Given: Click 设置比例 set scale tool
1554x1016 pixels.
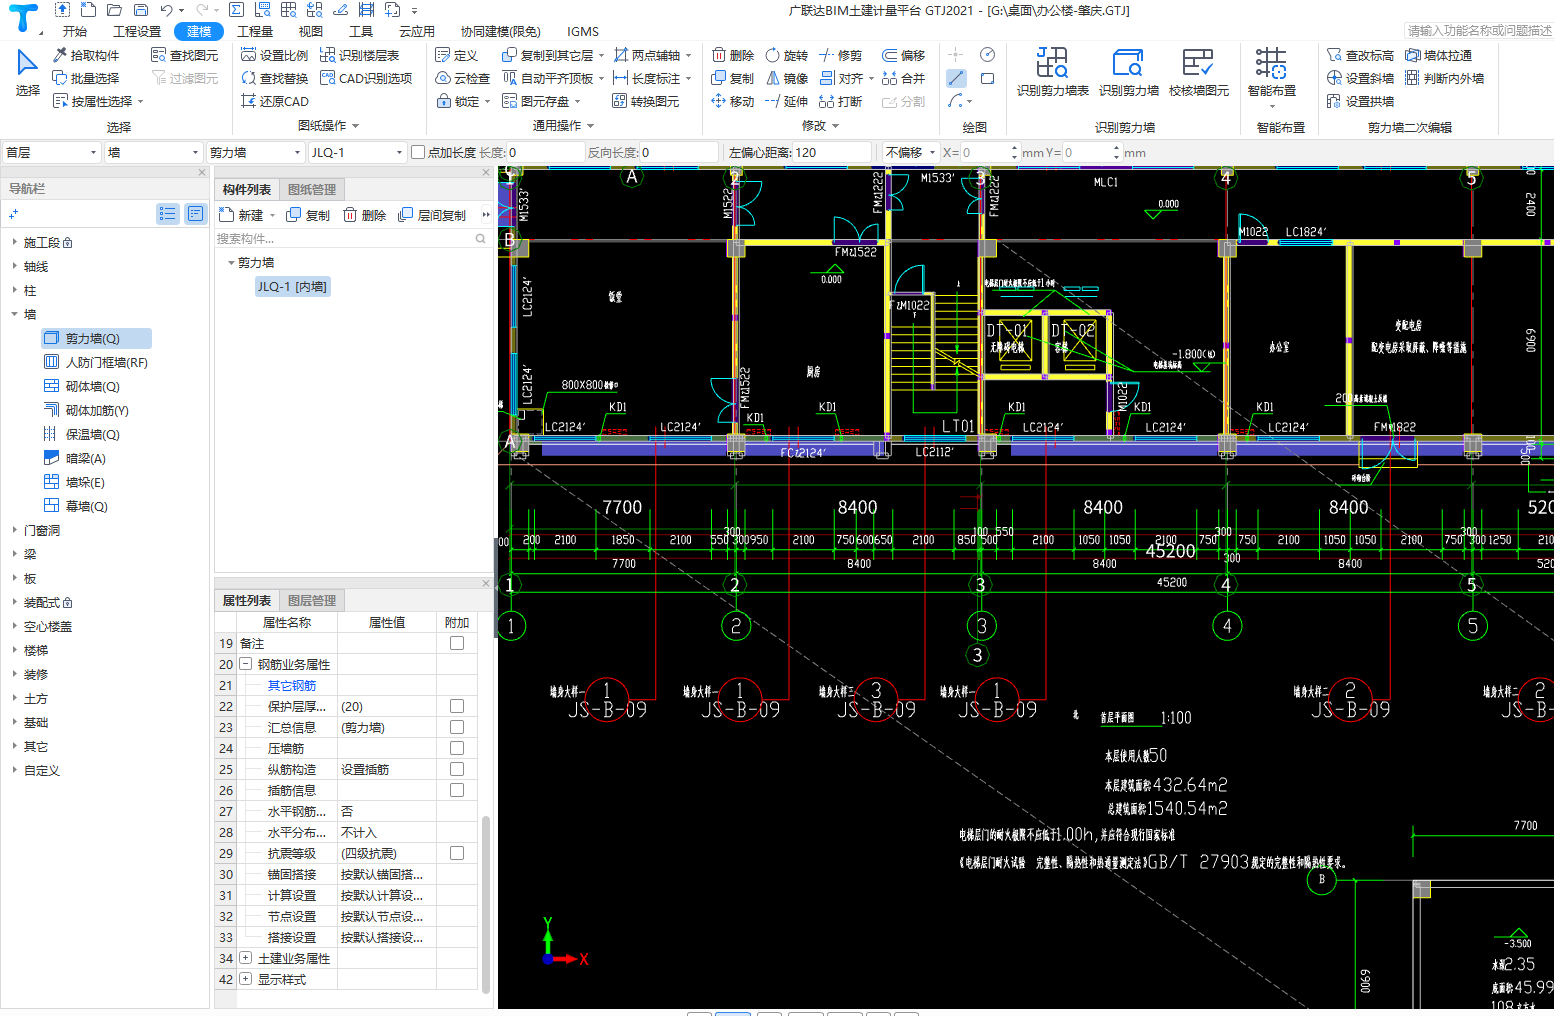Looking at the screenshot, I should coord(275,55).
